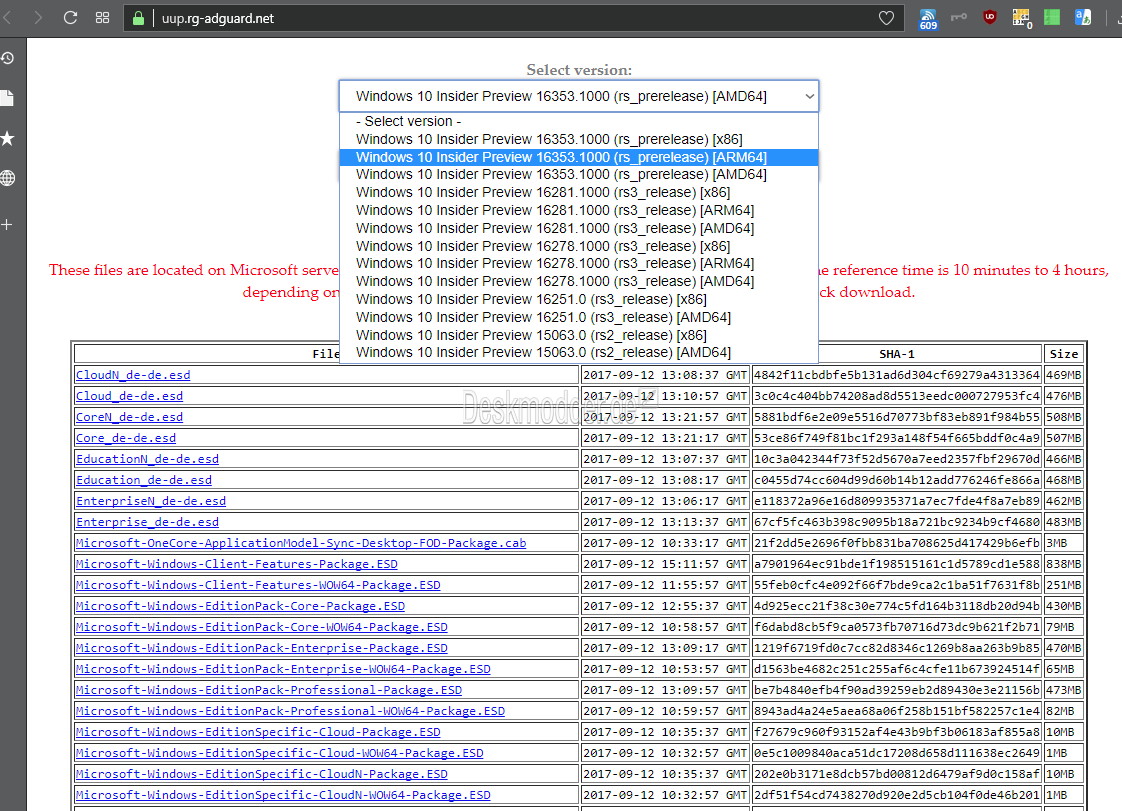Select 16278.1000 rs3_release [x86] option
The width and height of the screenshot is (1122, 811).
(579, 246)
